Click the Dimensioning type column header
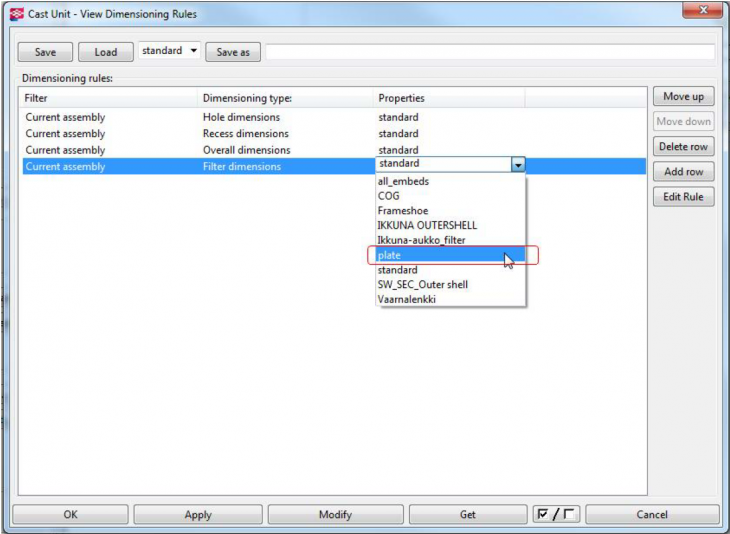Image resolution: width=730 pixels, height=534 pixels. click(285, 98)
